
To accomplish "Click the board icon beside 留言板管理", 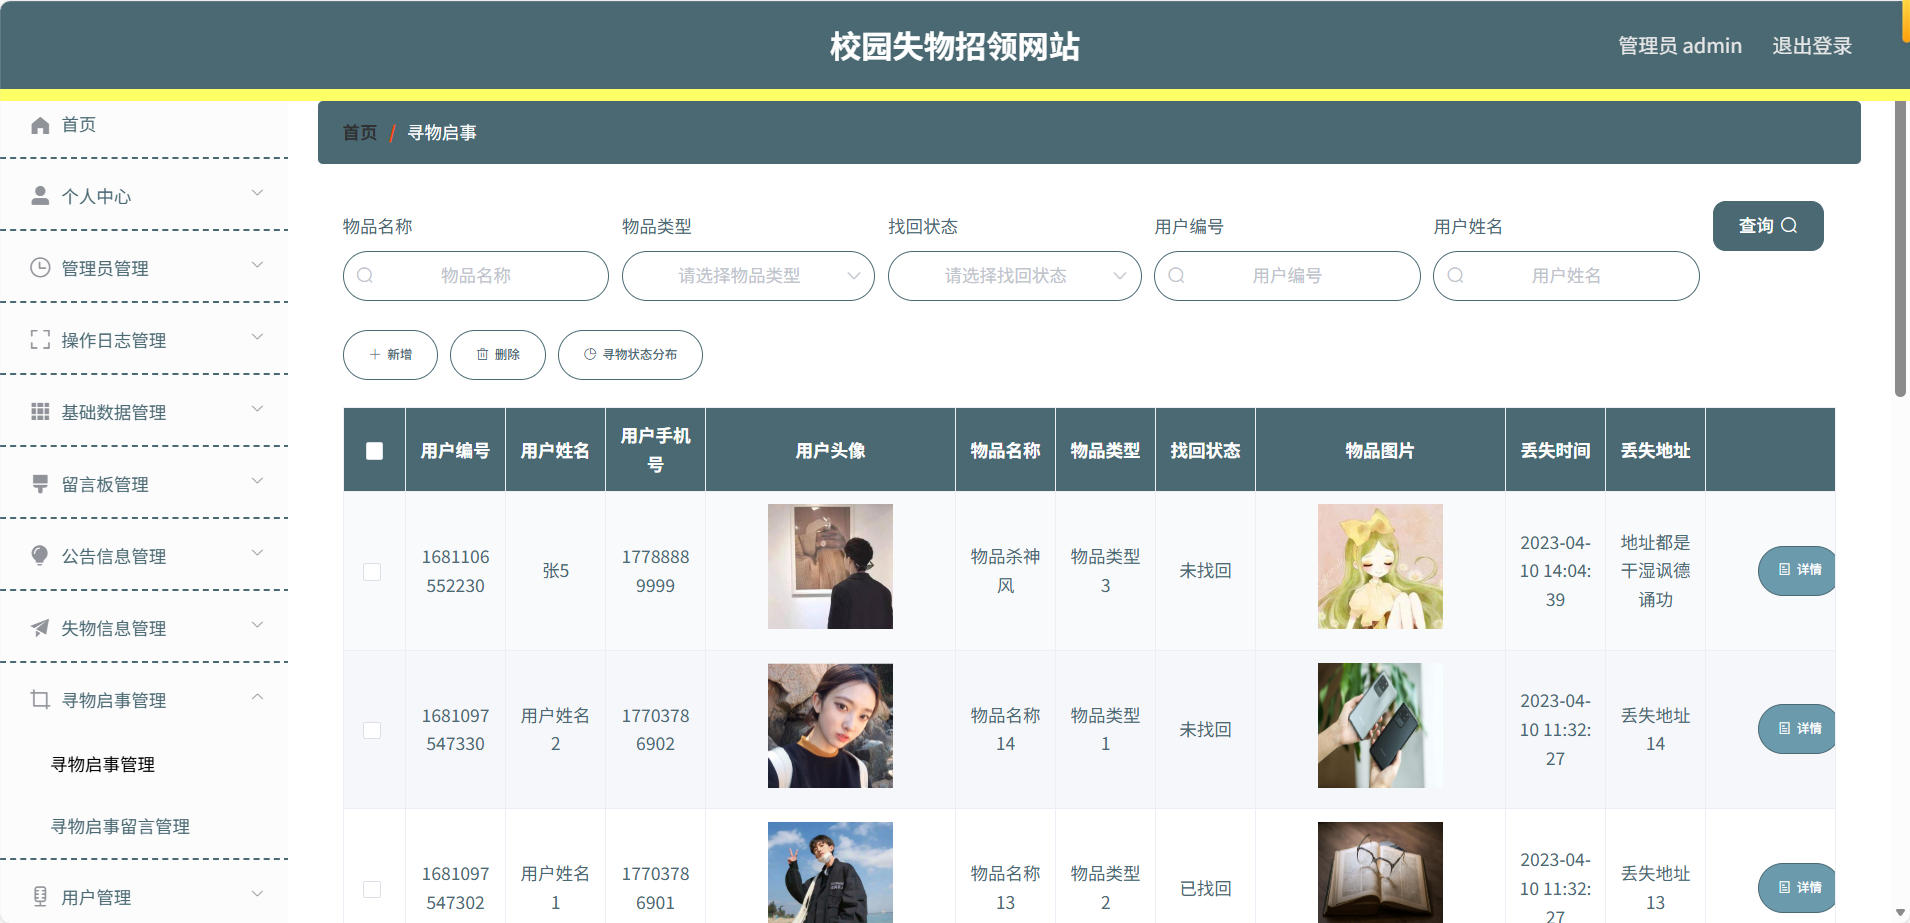I will pos(40,484).
